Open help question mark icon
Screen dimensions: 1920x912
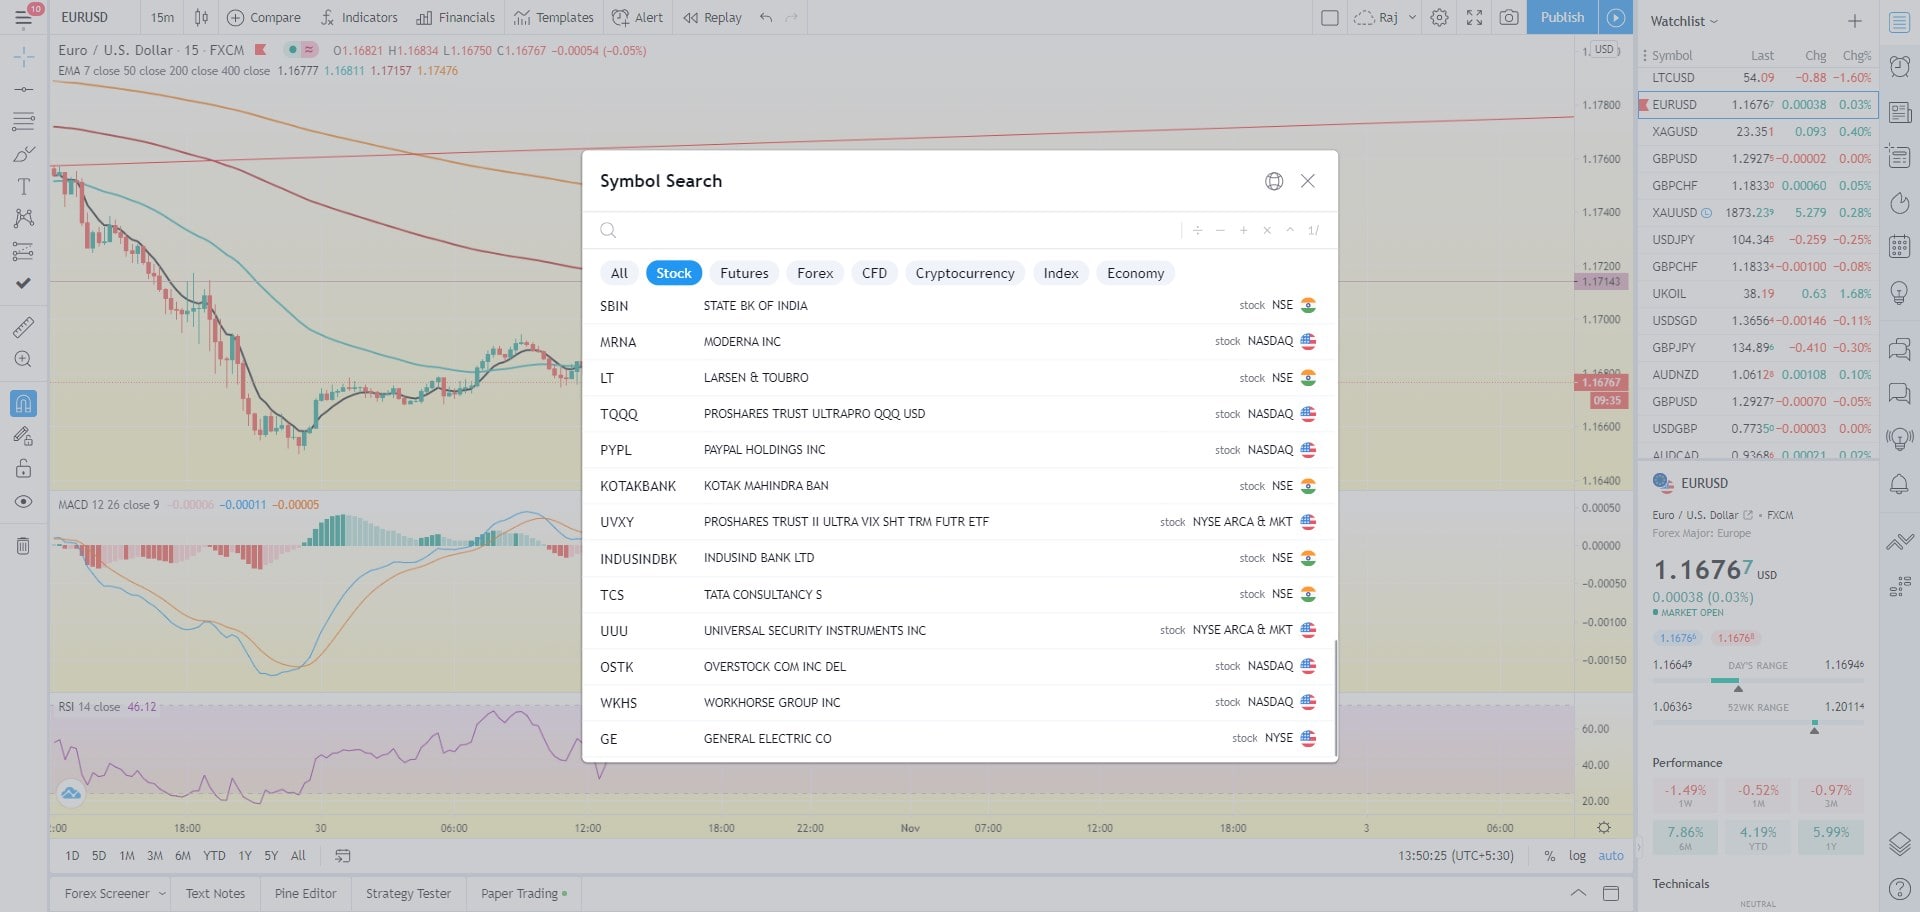tap(1899, 888)
